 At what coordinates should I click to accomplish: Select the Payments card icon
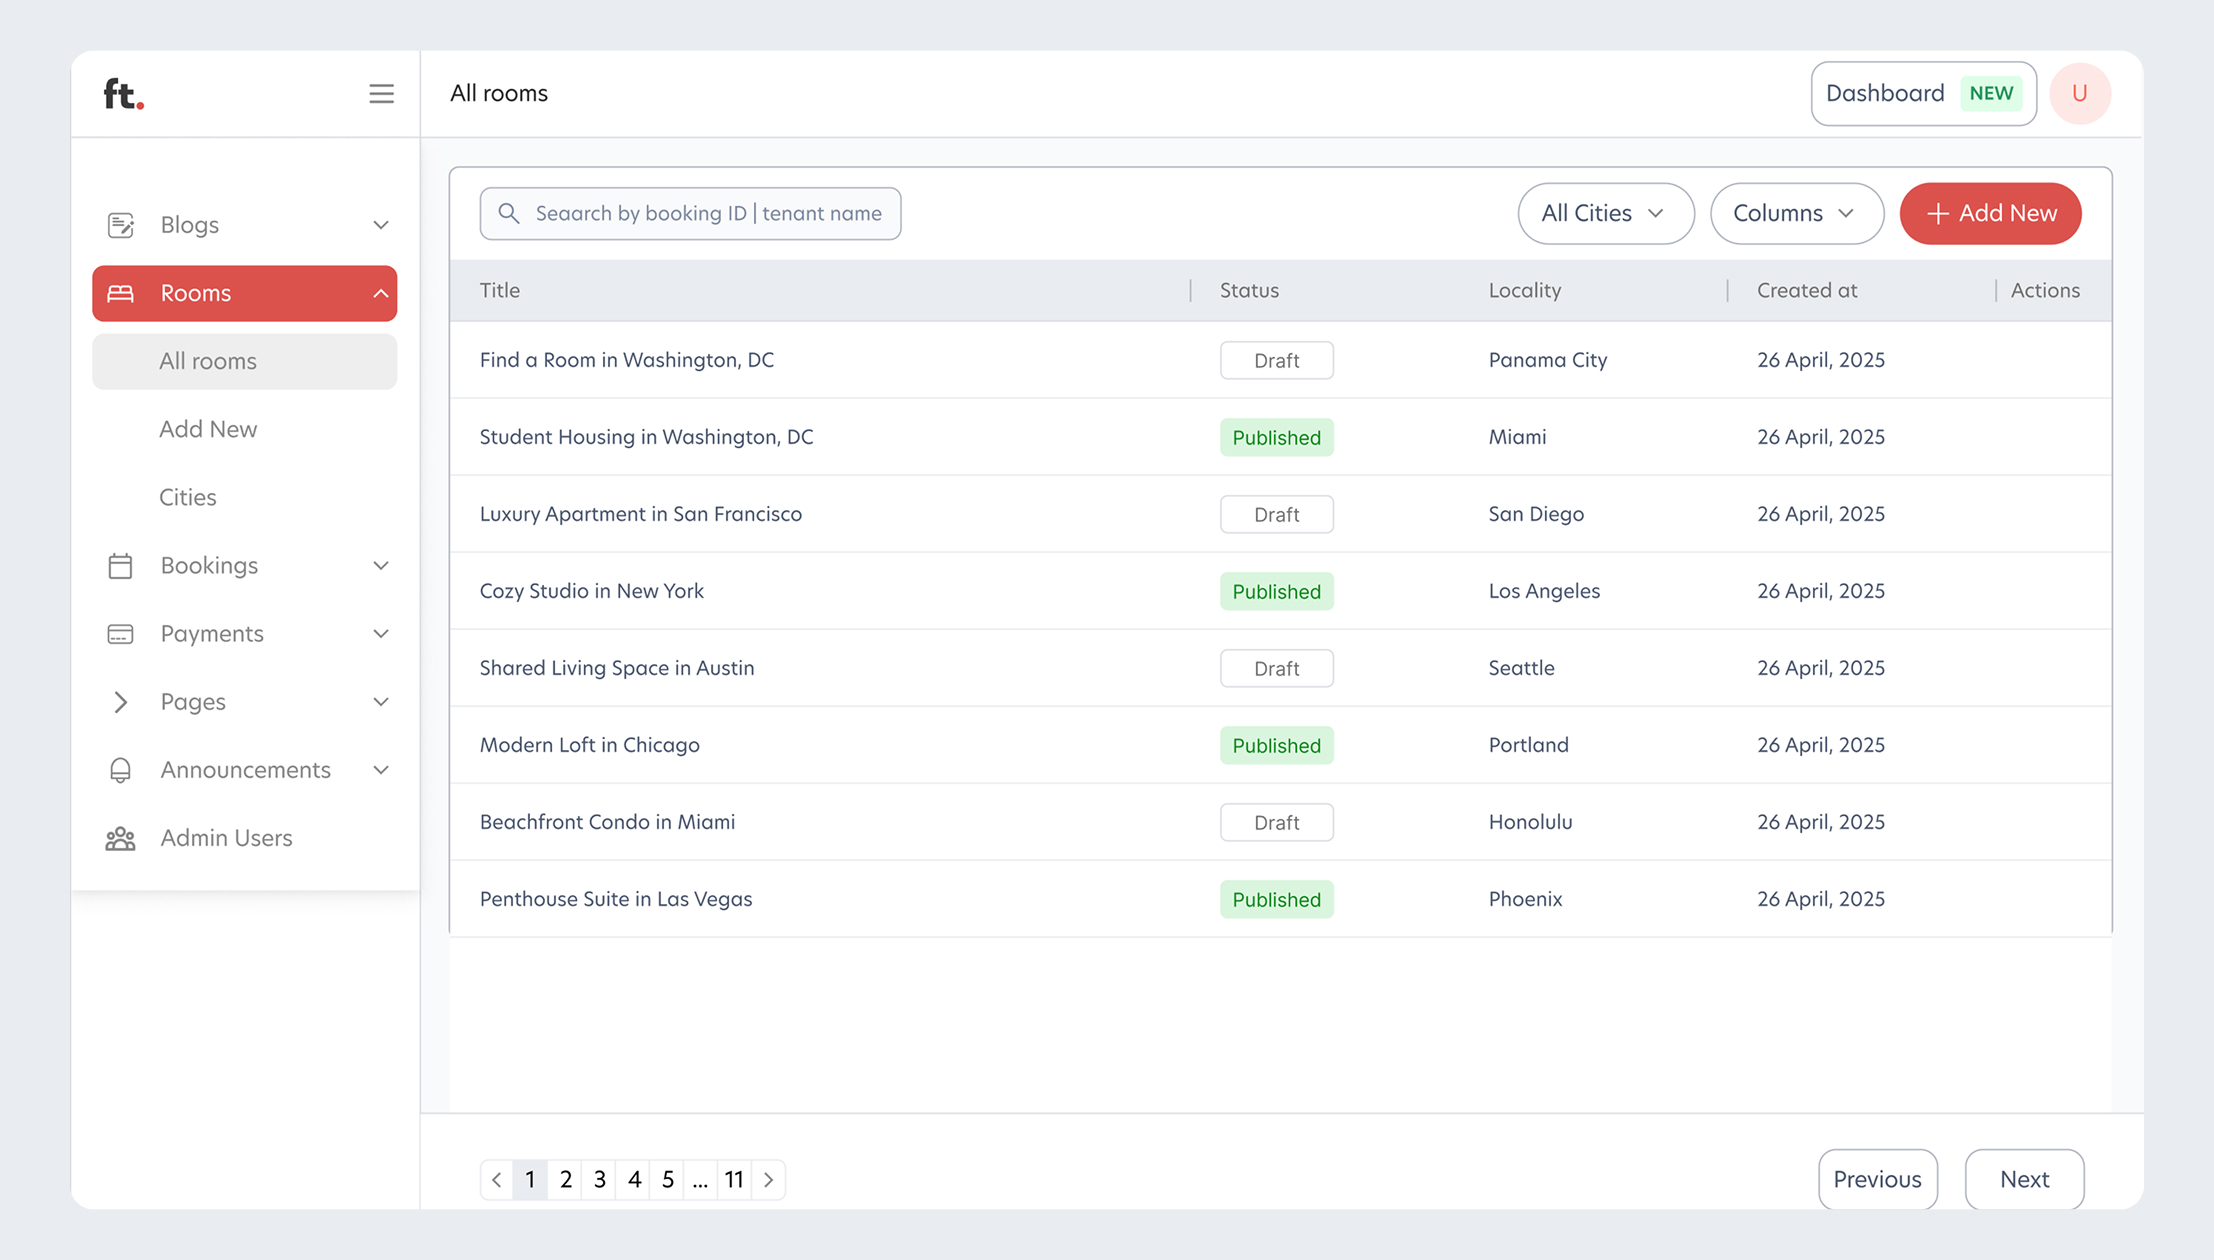[x=121, y=633]
